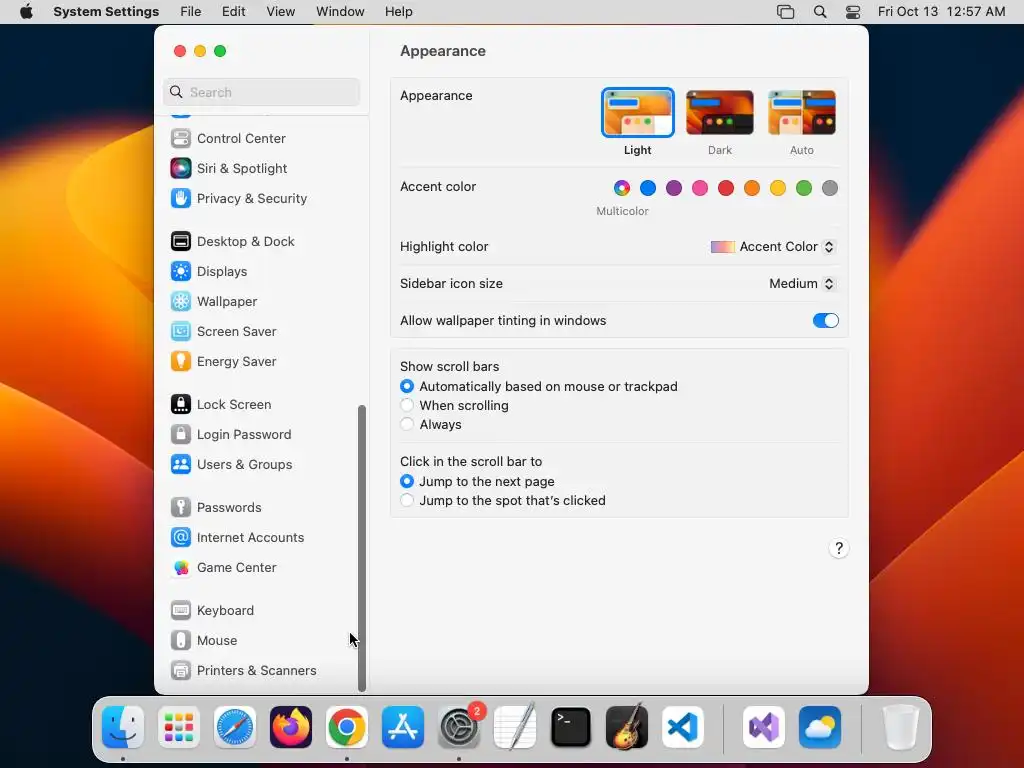Select Privacy & Security hand icon

pos(181,199)
